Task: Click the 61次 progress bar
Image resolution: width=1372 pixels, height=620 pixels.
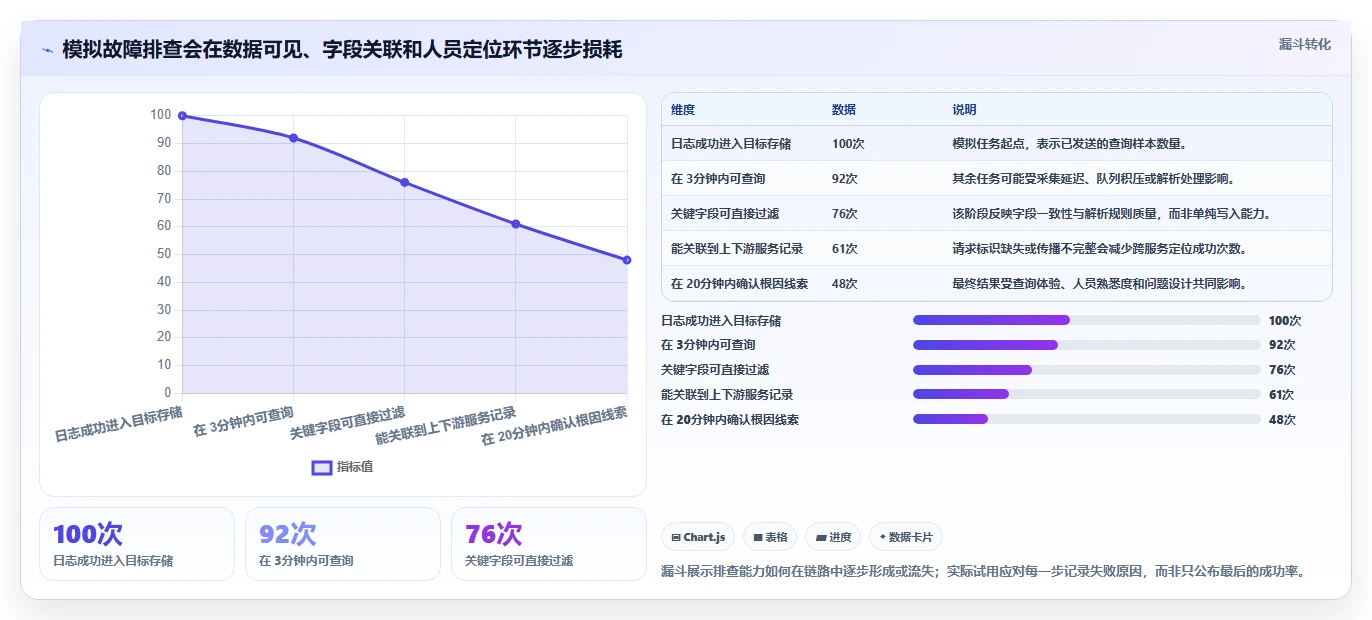Action: (1087, 395)
